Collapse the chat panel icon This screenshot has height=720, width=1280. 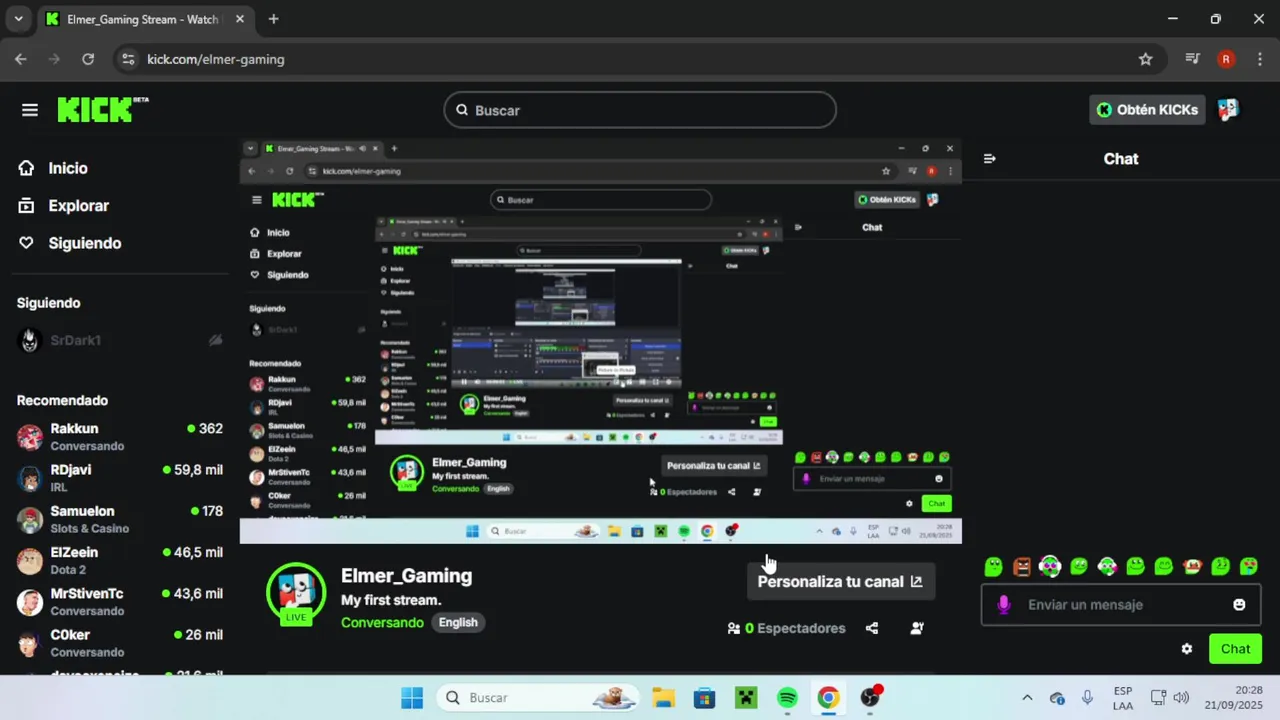point(989,159)
